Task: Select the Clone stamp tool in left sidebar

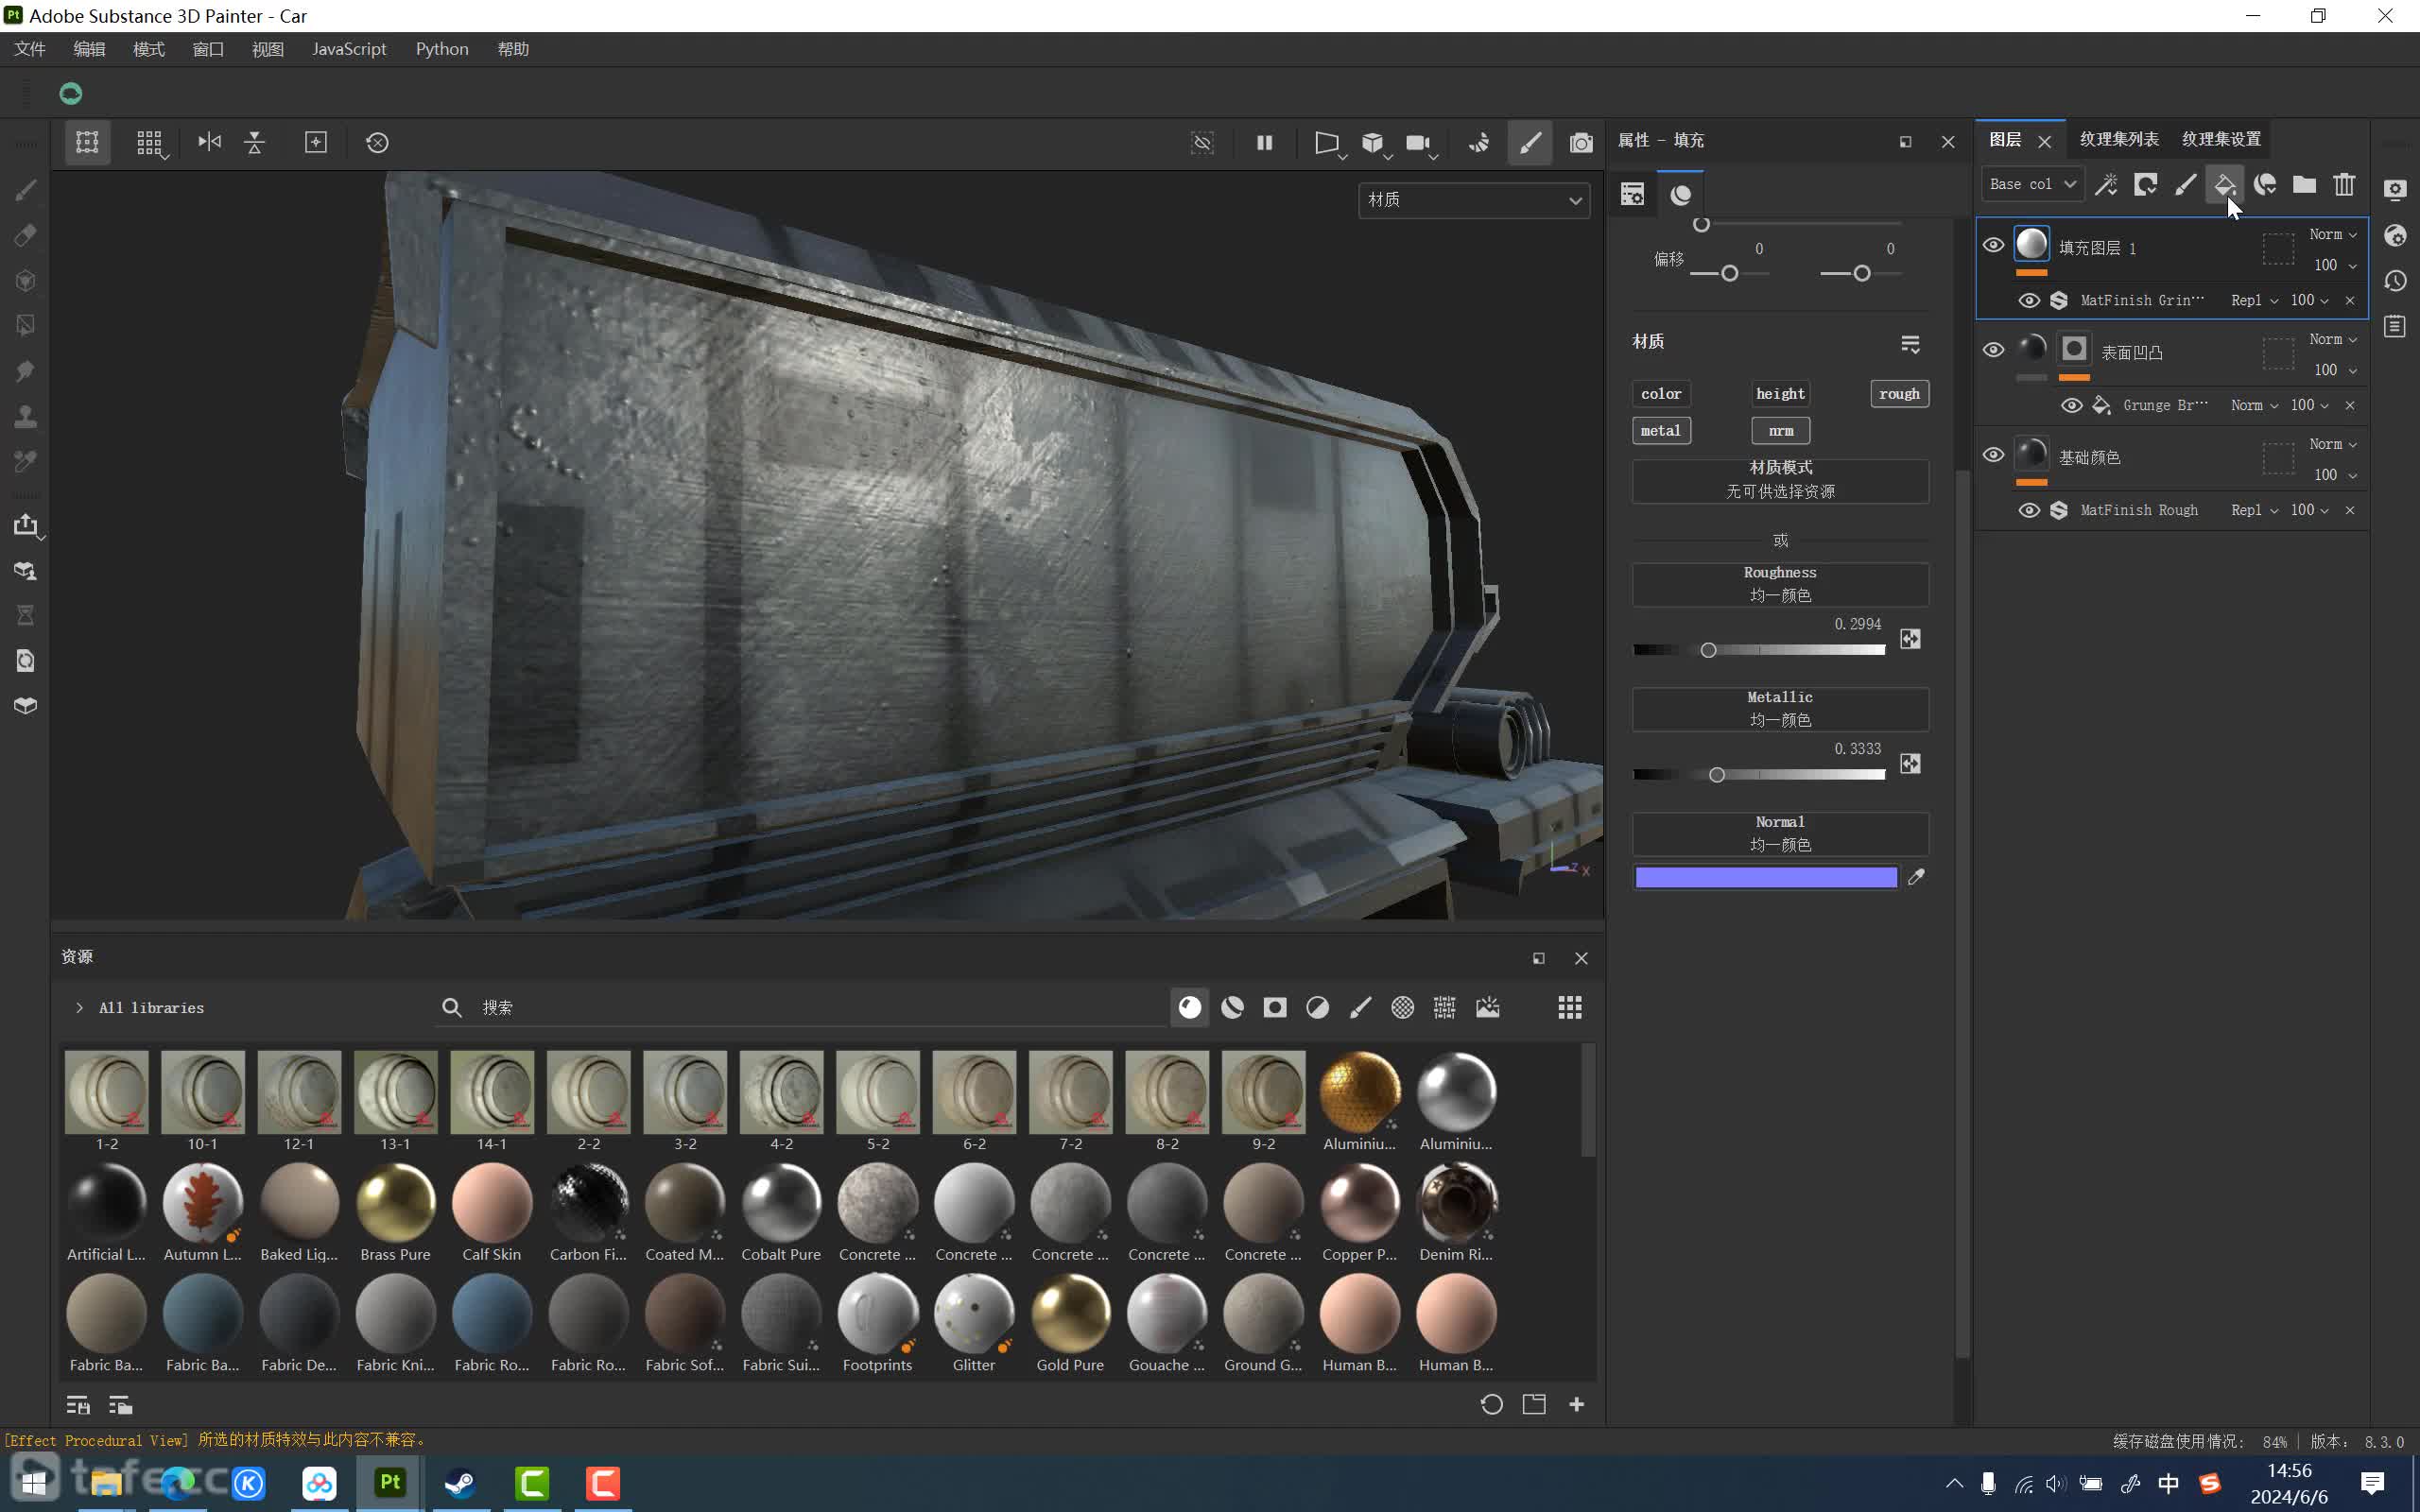Action: pos(26,416)
